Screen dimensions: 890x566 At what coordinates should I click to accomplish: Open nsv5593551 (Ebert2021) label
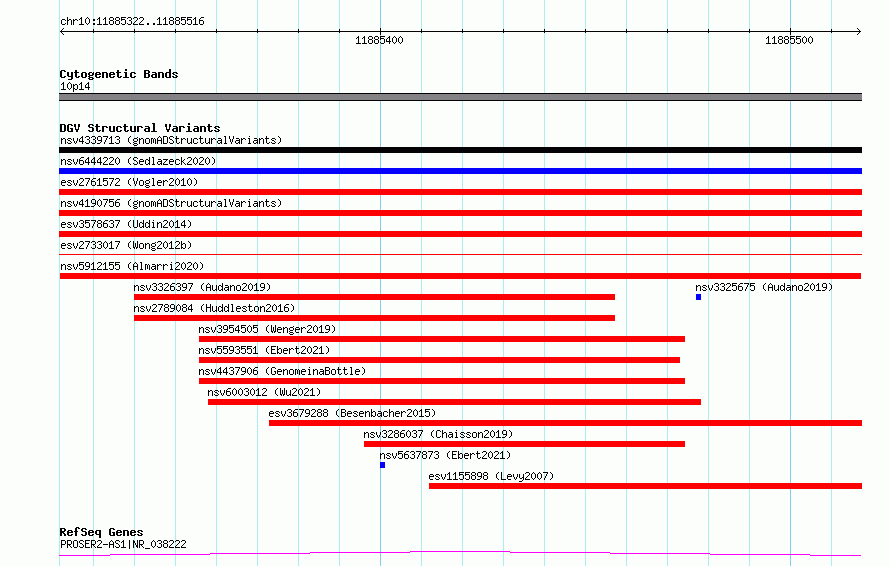264,350
